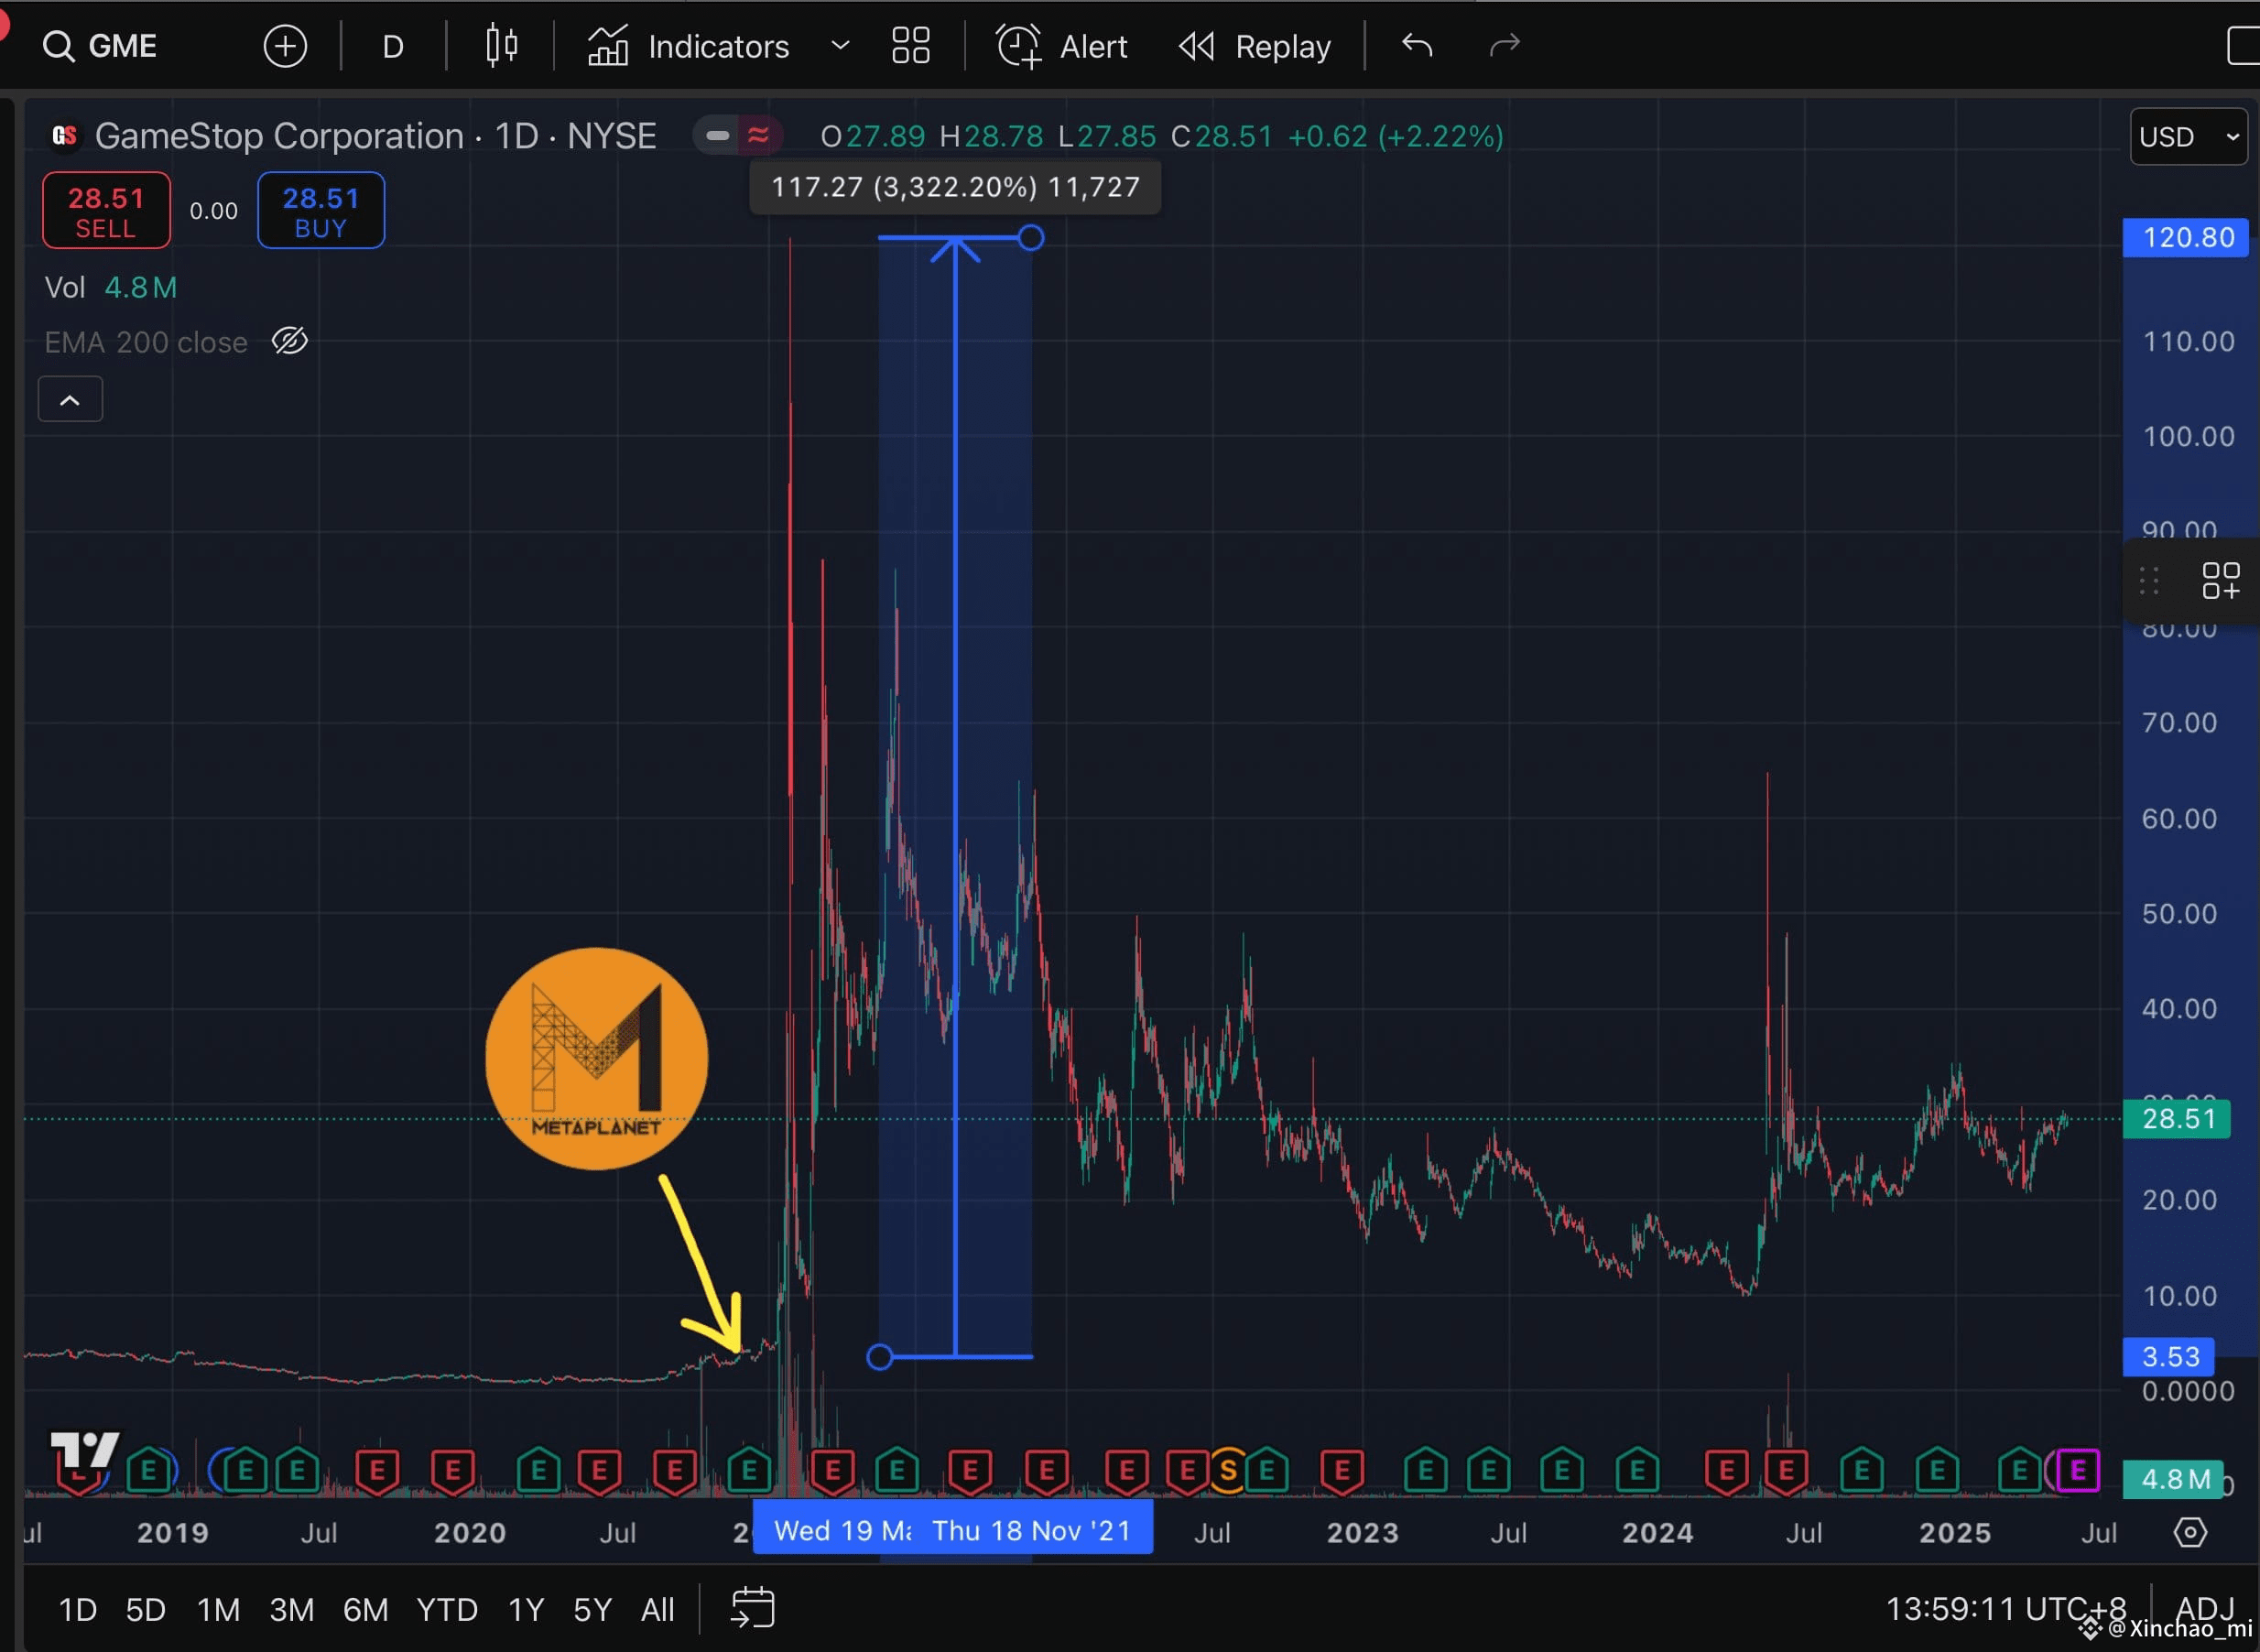Image resolution: width=2260 pixels, height=1652 pixels.
Task: Undo the last chart action
Action: coord(1417,46)
